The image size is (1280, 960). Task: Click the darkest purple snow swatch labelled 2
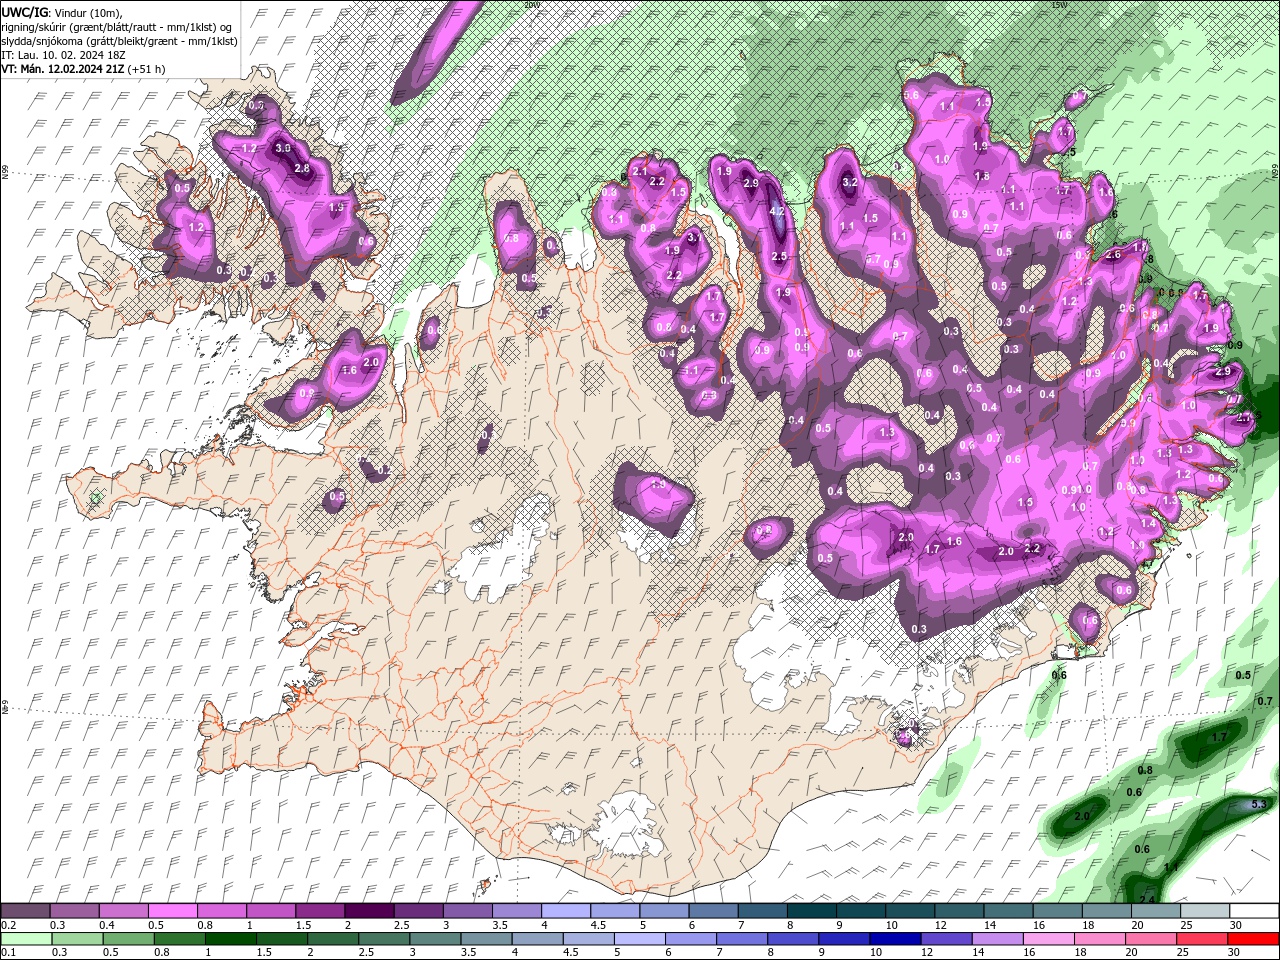click(x=369, y=911)
